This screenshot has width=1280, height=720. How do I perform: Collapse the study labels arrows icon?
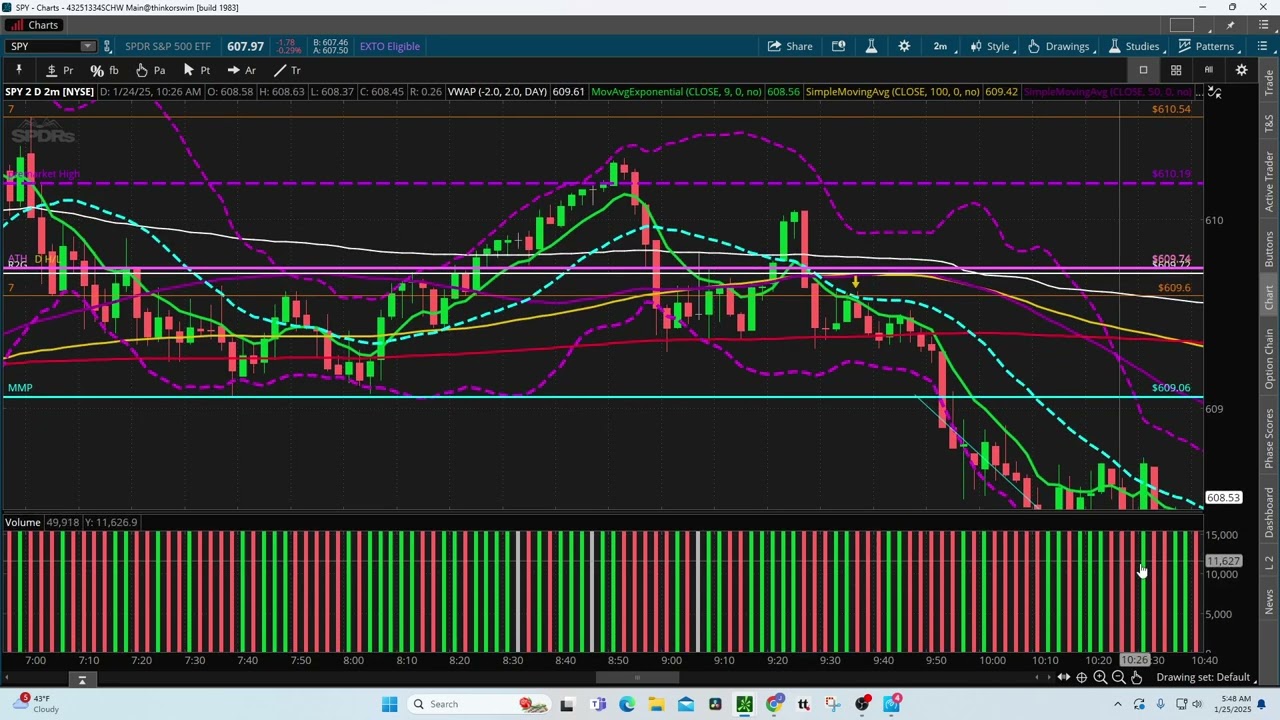point(1214,92)
